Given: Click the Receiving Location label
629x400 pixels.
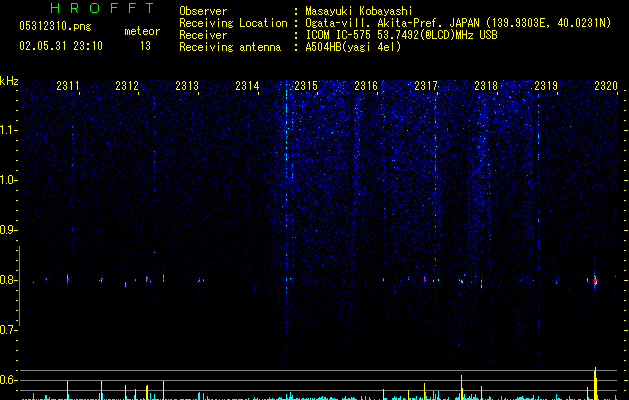Looking at the screenshot, I should tap(233, 23).
